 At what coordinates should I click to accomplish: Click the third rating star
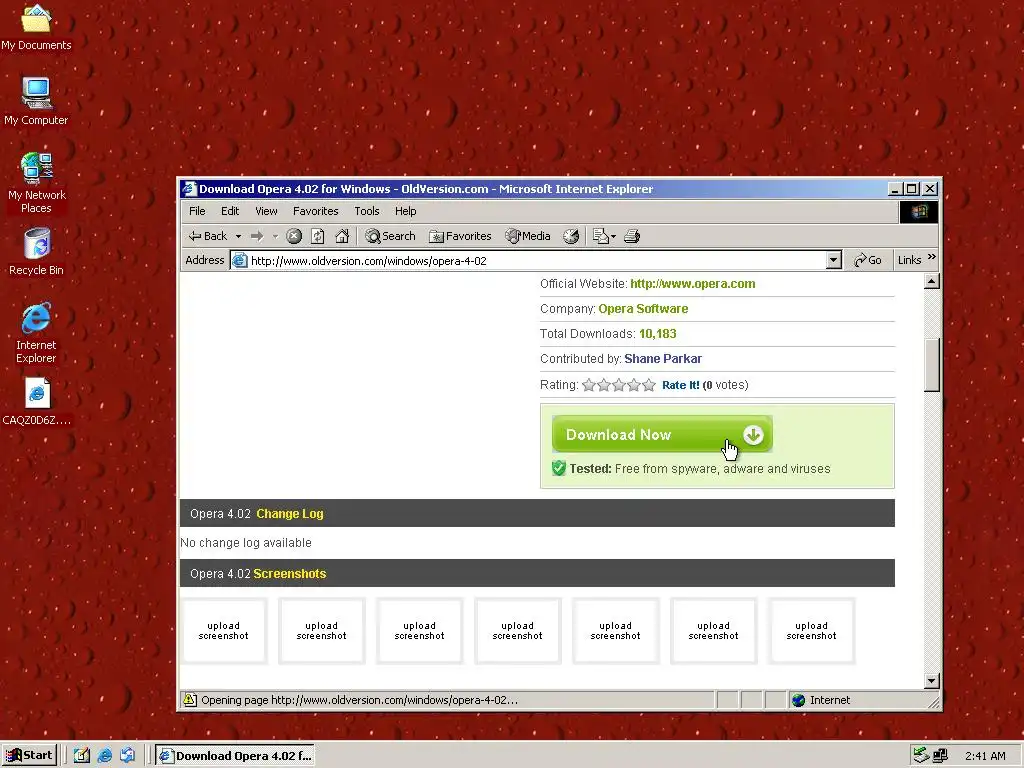618,385
